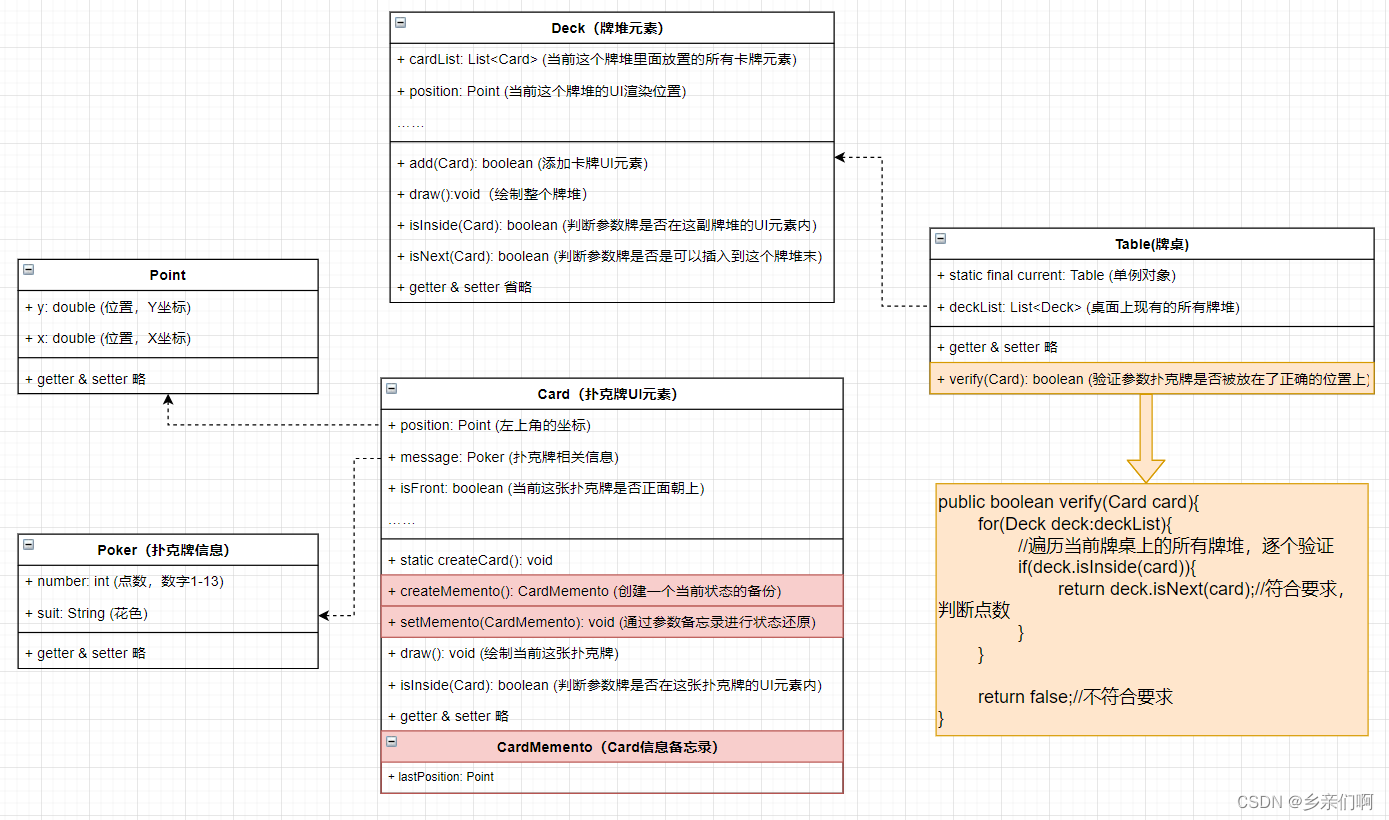
Task: Select Deck's position: Point attribute row
Action: point(612,91)
